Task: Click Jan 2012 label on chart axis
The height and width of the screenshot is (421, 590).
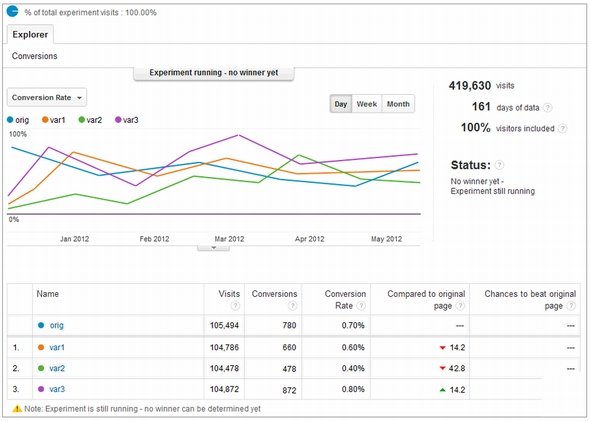Action: click(75, 239)
